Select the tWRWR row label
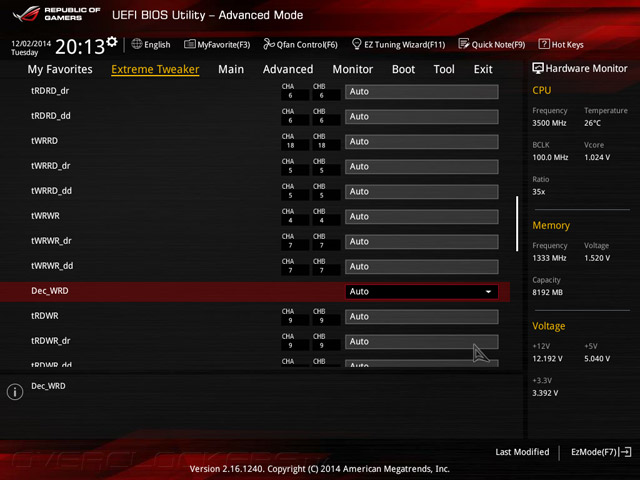 pos(45,216)
